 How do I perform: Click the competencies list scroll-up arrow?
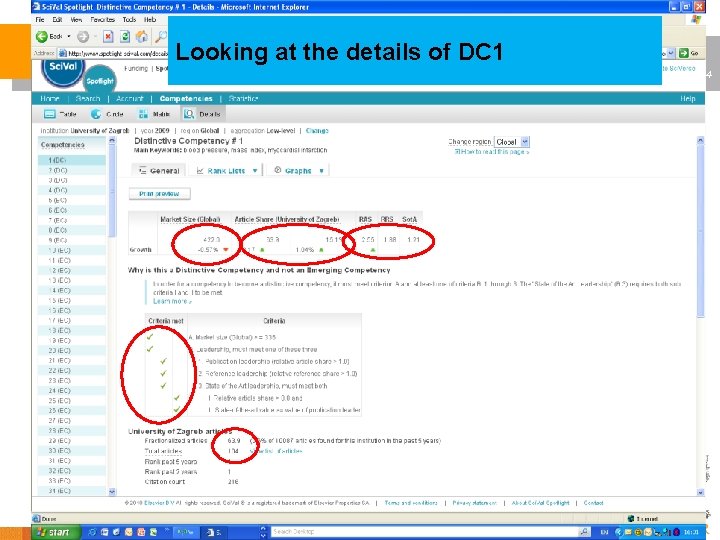(x=112, y=141)
